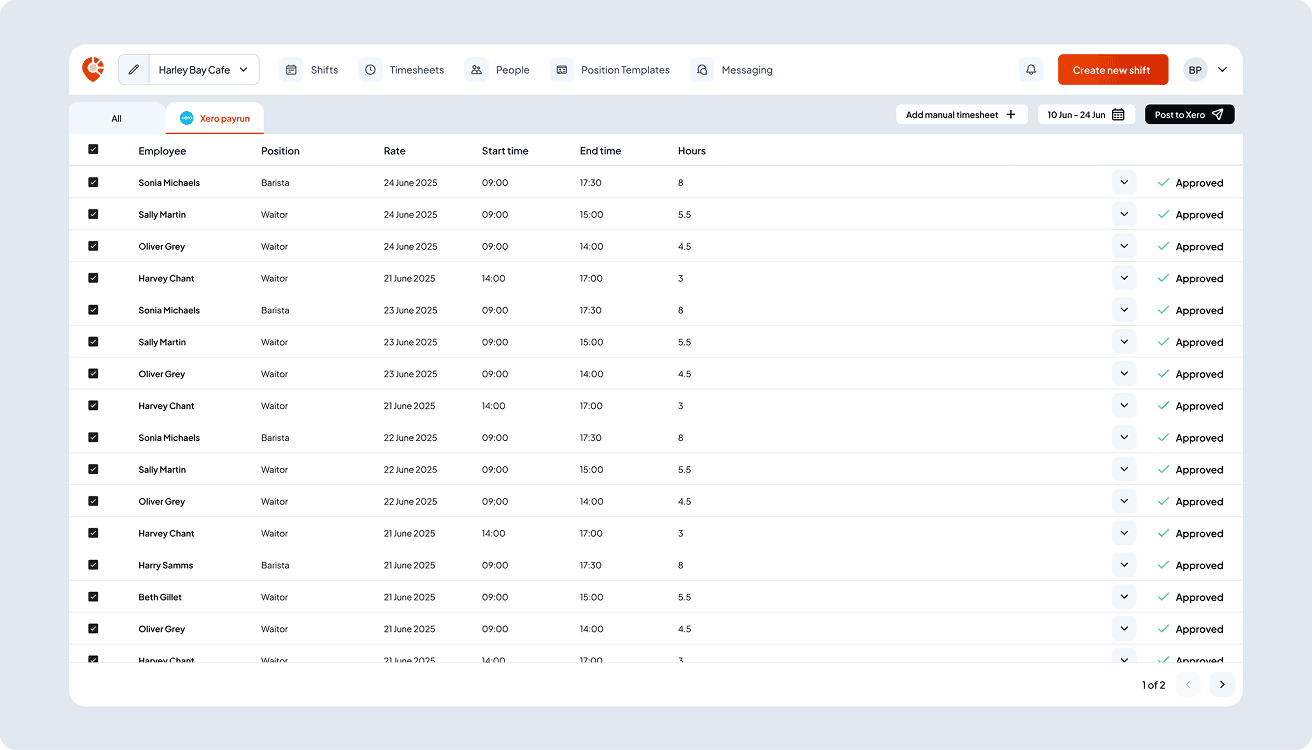Click the Rate column header
Viewport: 1312px width, 750px height.
[x=395, y=151]
